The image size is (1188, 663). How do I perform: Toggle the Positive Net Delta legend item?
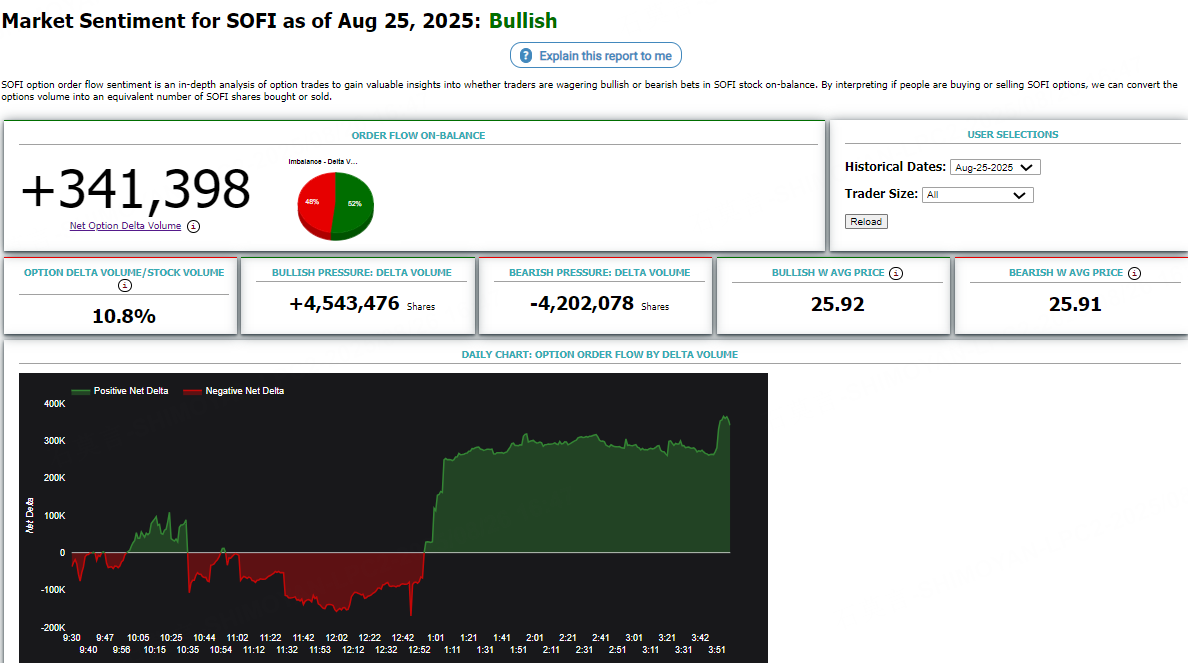coord(120,391)
